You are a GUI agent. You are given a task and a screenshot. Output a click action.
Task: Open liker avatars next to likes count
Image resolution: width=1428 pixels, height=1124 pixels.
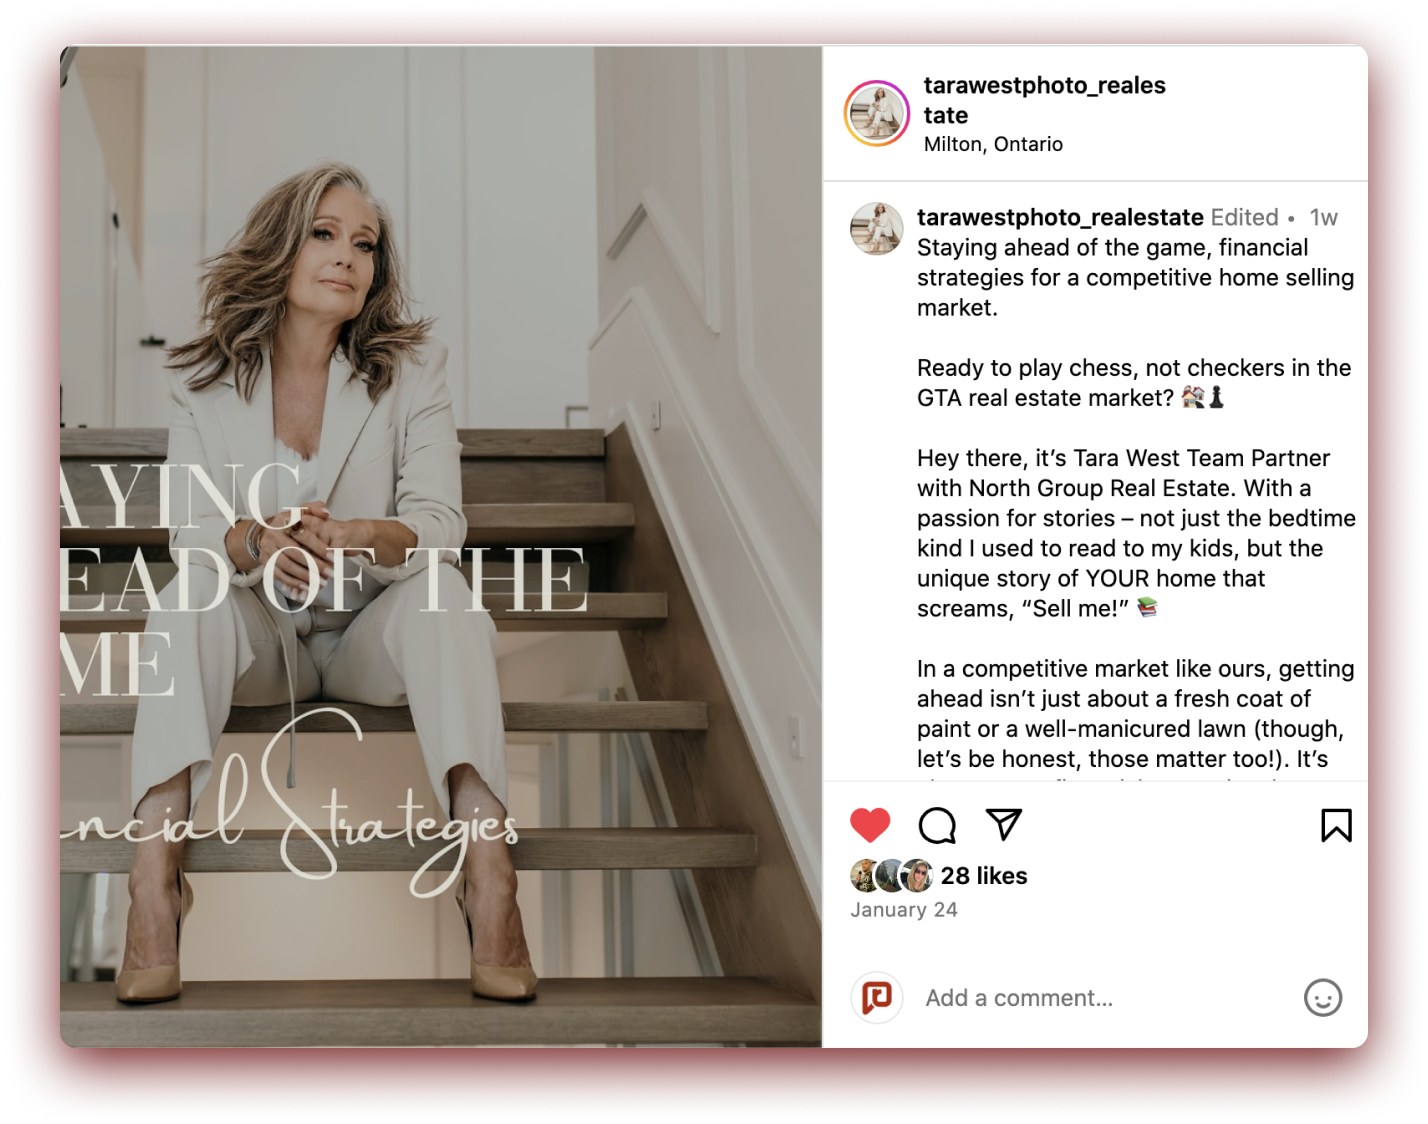[x=892, y=876]
